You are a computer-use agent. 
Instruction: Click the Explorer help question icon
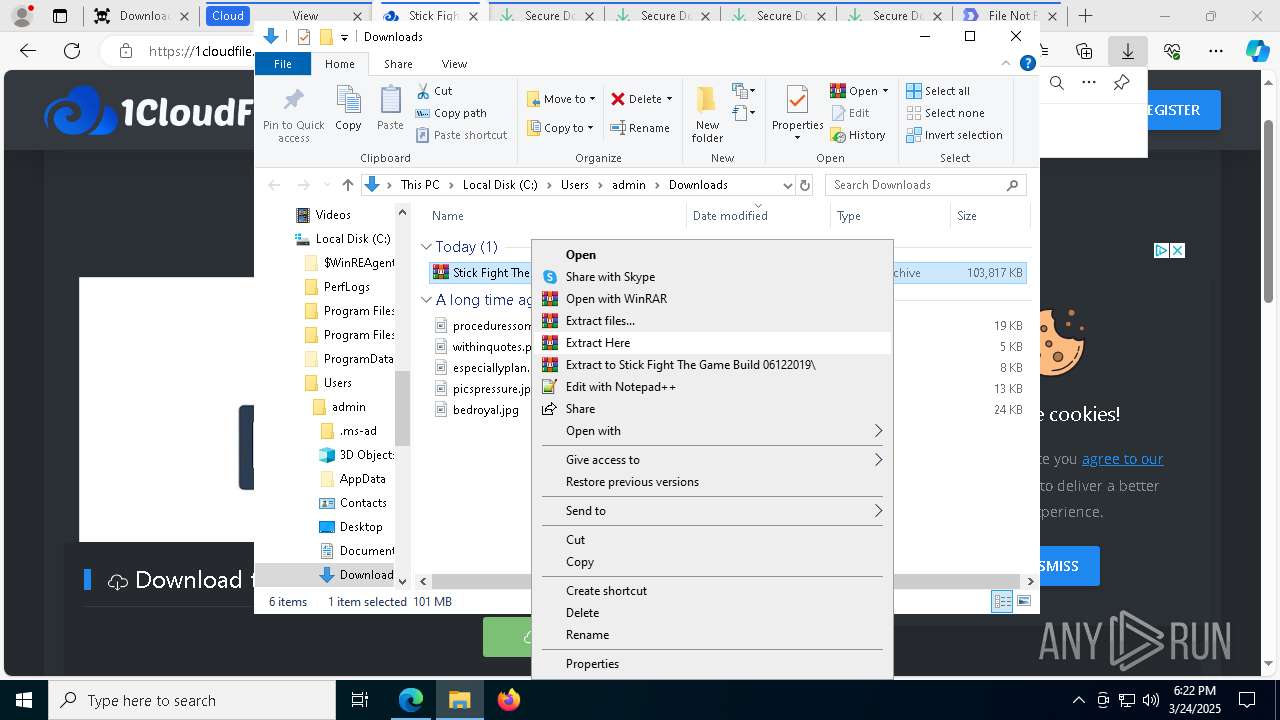click(x=1027, y=63)
